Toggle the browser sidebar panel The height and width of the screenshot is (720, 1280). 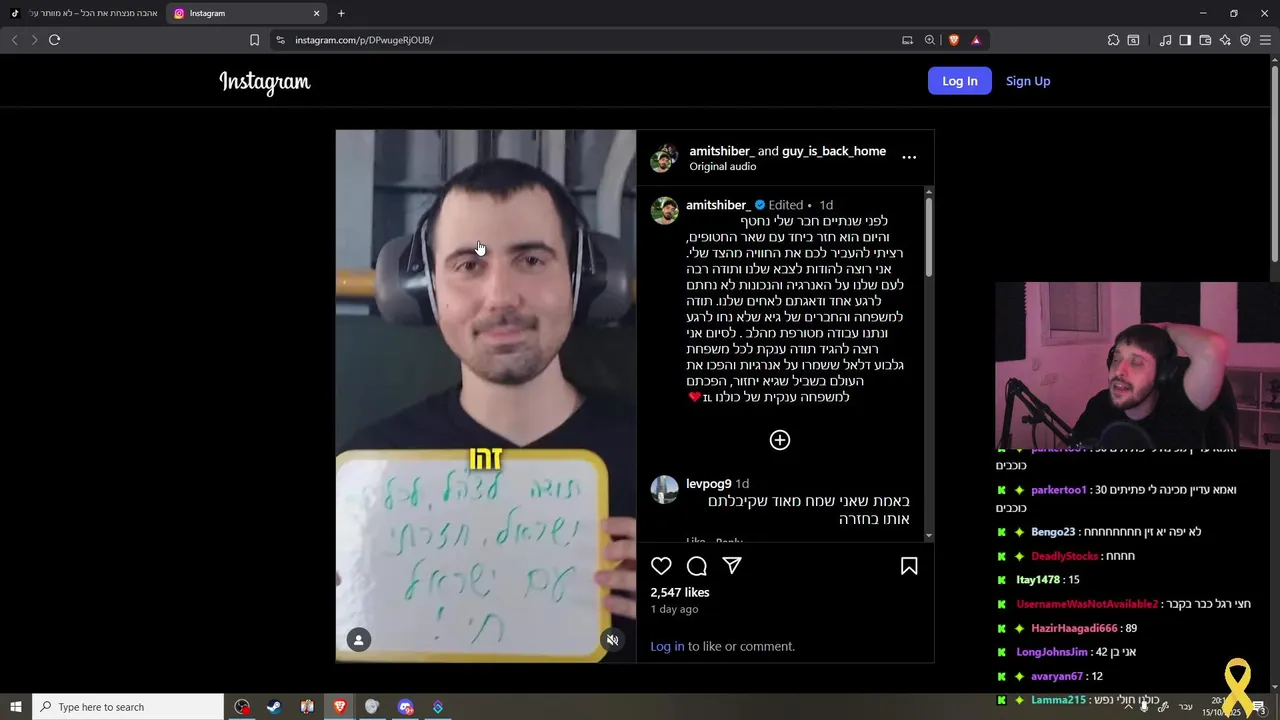[x=1185, y=40]
